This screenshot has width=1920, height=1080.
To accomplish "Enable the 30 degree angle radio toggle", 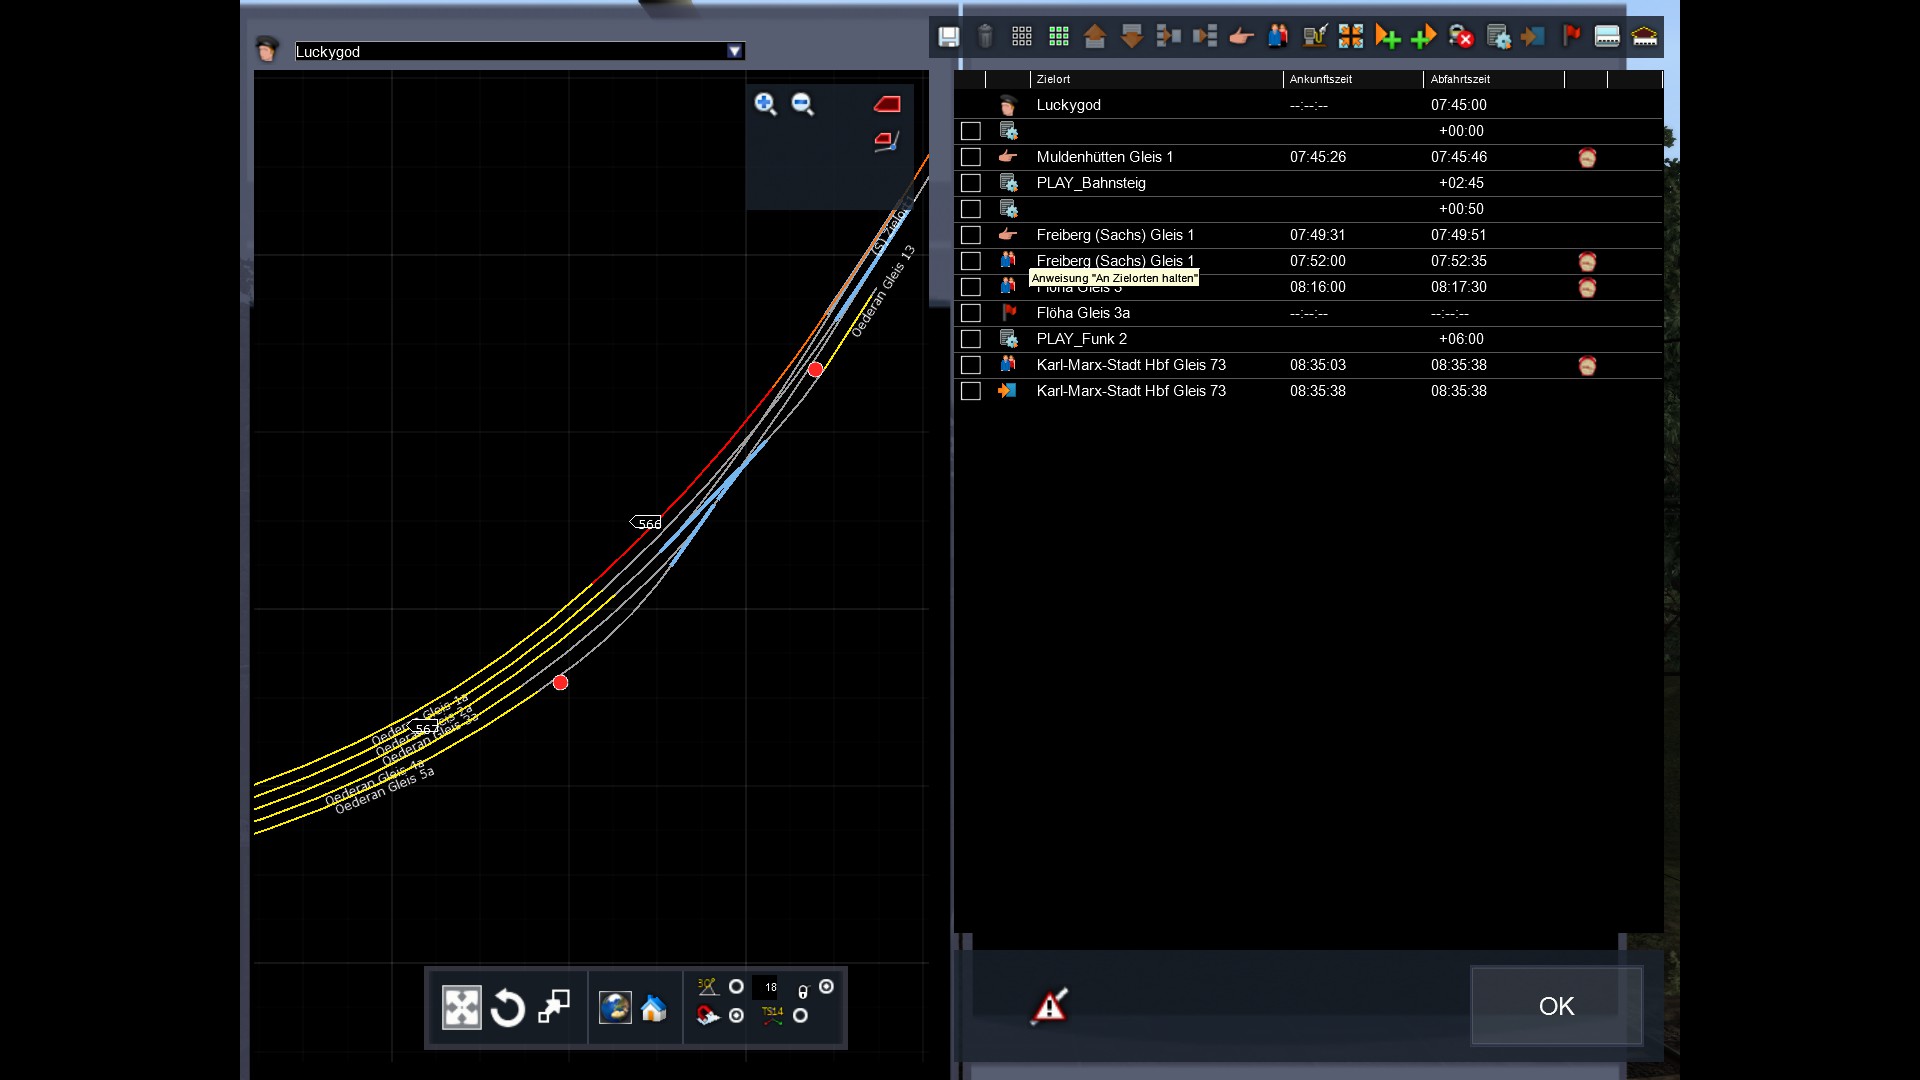I will [736, 987].
